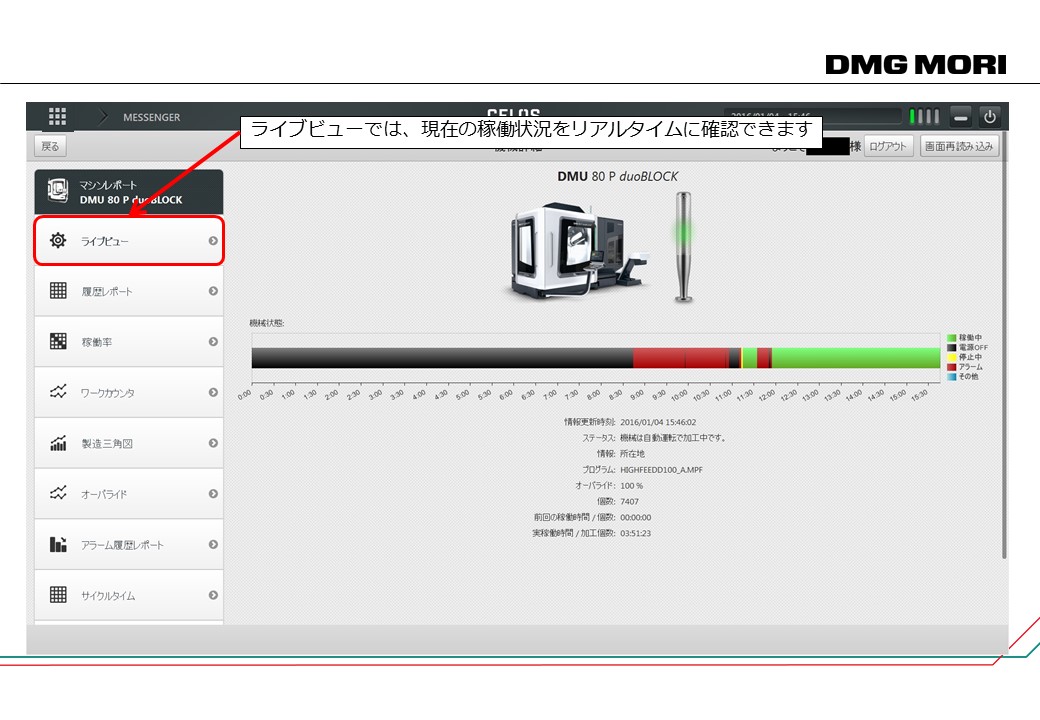Open the サイクルタイム menu item
1040x720 pixels.
click(129, 595)
